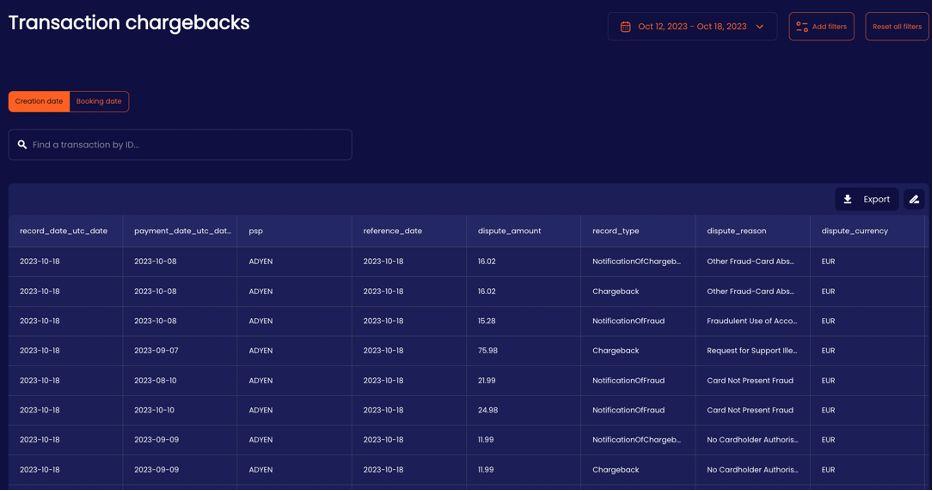This screenshot has height=491, width=933.
Task: Click Card Not Present Fraud in 24.98 row
Action: click(x=750, y=410)
